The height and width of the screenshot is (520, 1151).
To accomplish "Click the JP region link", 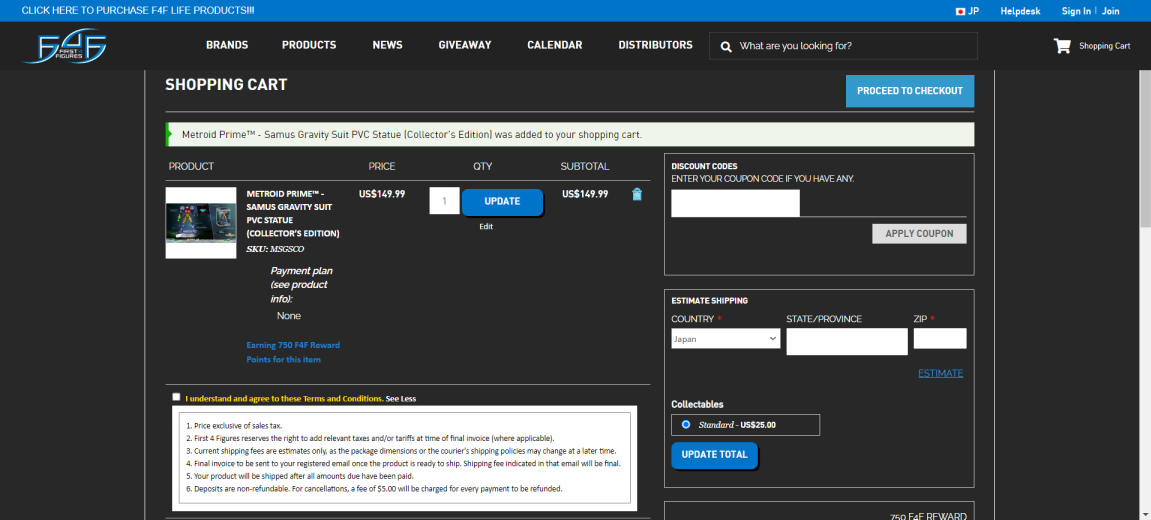I will pos(973,11).
